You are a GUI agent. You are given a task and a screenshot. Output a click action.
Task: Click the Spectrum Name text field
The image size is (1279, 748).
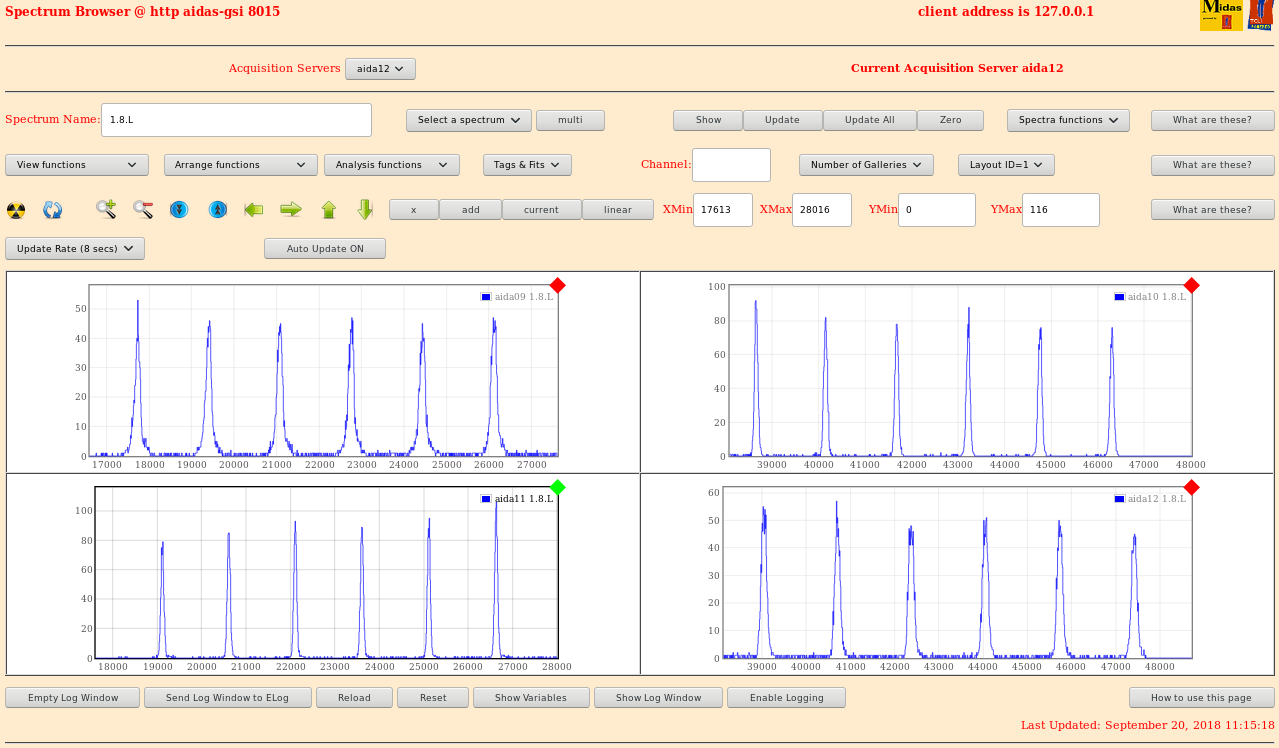(x=236, y=120)
